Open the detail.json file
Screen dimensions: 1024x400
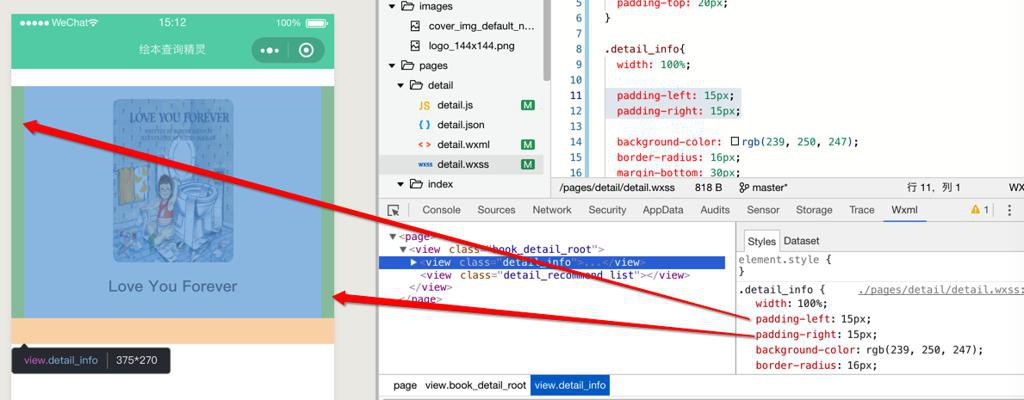click(x=460, y=125)
